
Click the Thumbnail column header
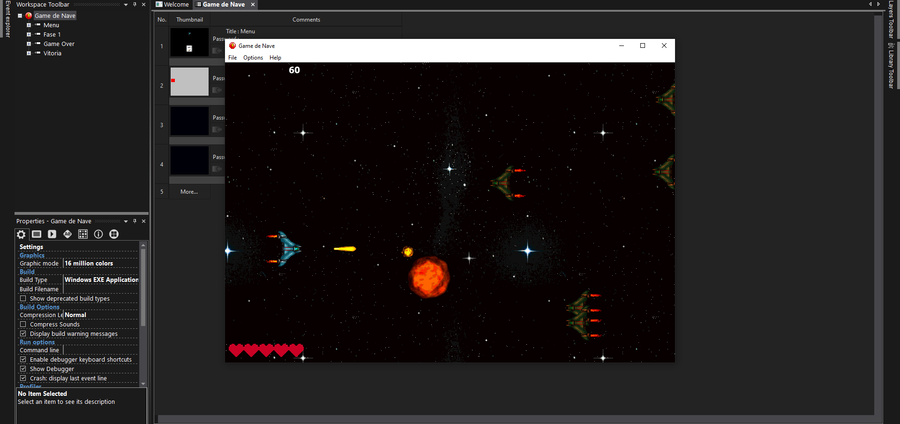click(x=189, y=20)
